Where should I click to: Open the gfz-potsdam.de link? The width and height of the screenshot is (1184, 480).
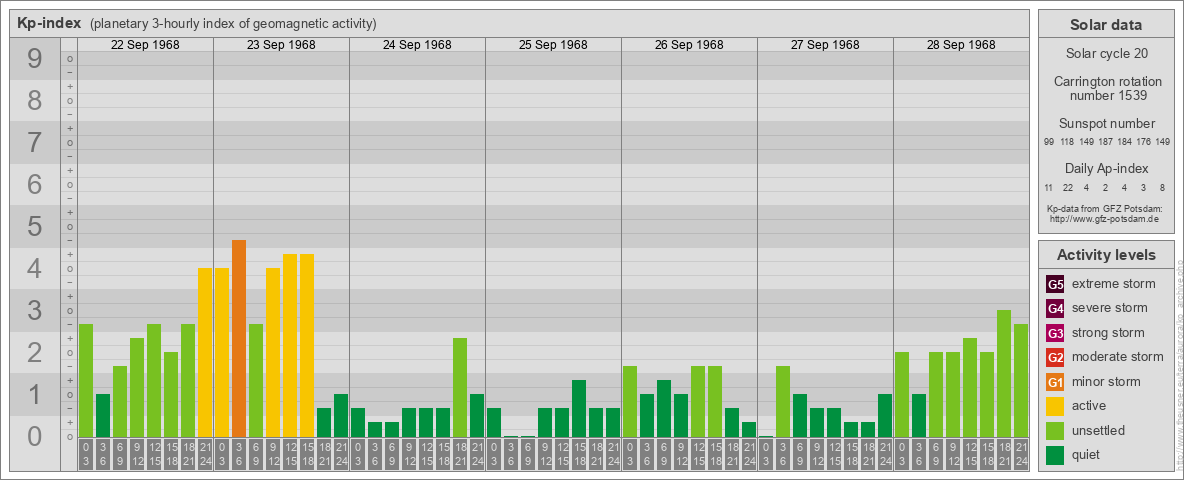coord(1105,218)
